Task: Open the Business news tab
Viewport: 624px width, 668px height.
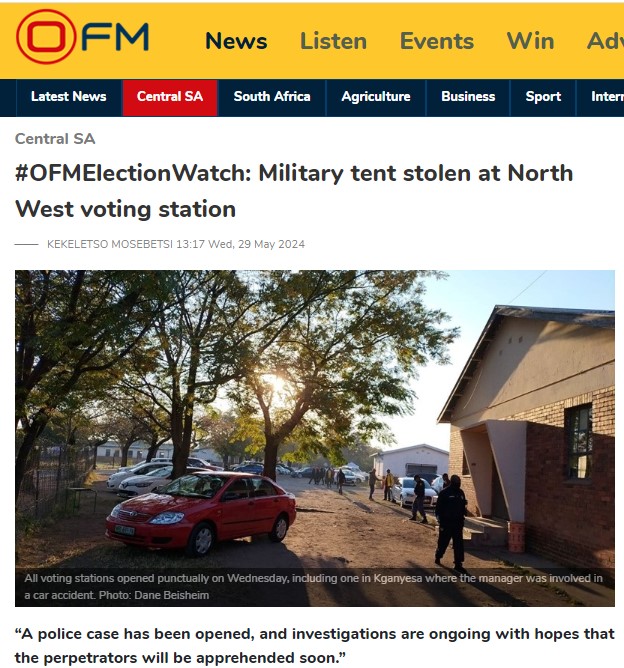Action: (x=468, y=97)
